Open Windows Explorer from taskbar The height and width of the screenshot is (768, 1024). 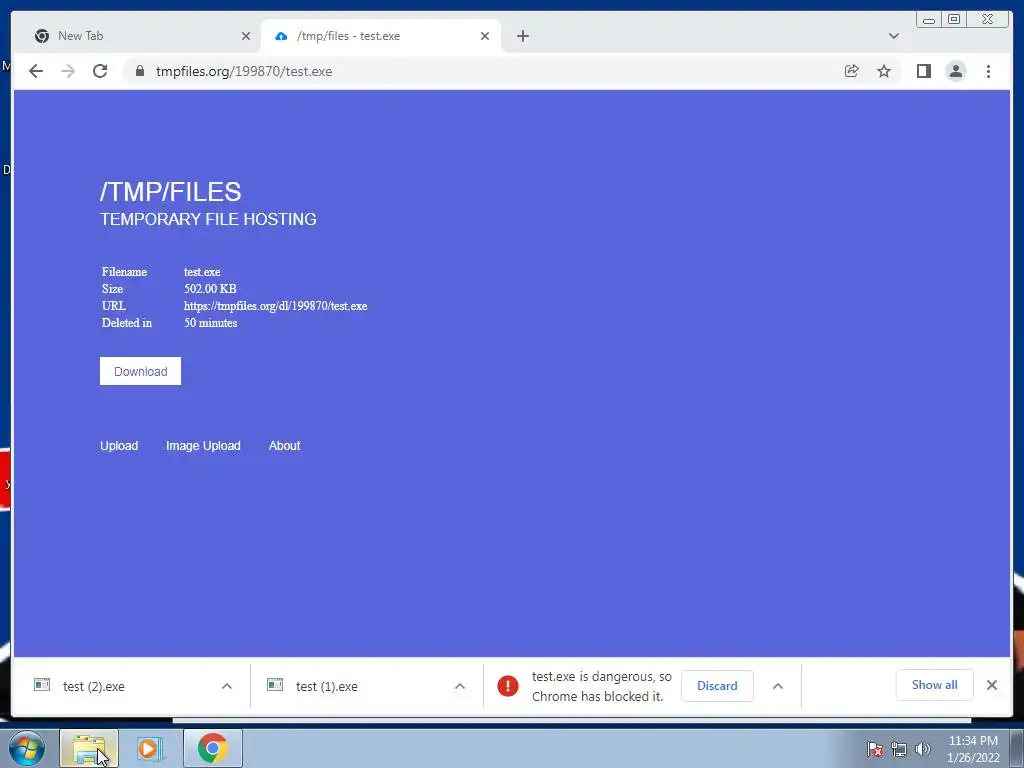point(89,748)
